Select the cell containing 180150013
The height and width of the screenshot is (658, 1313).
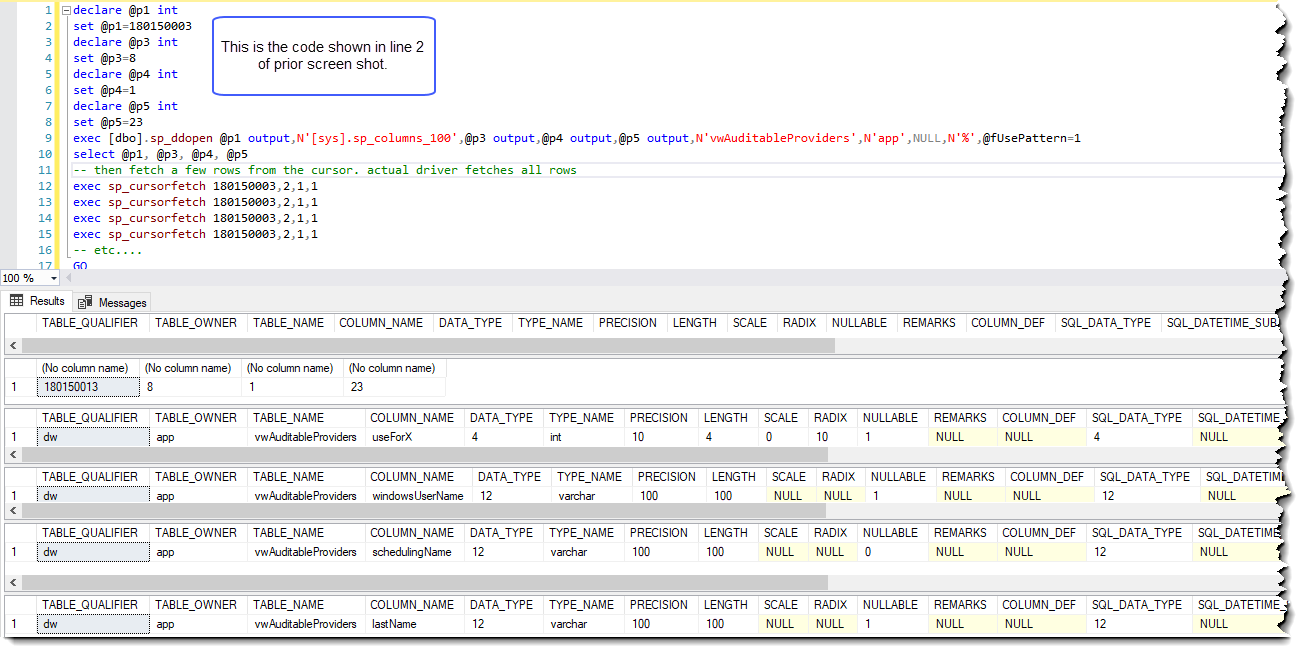click(84, 386)
